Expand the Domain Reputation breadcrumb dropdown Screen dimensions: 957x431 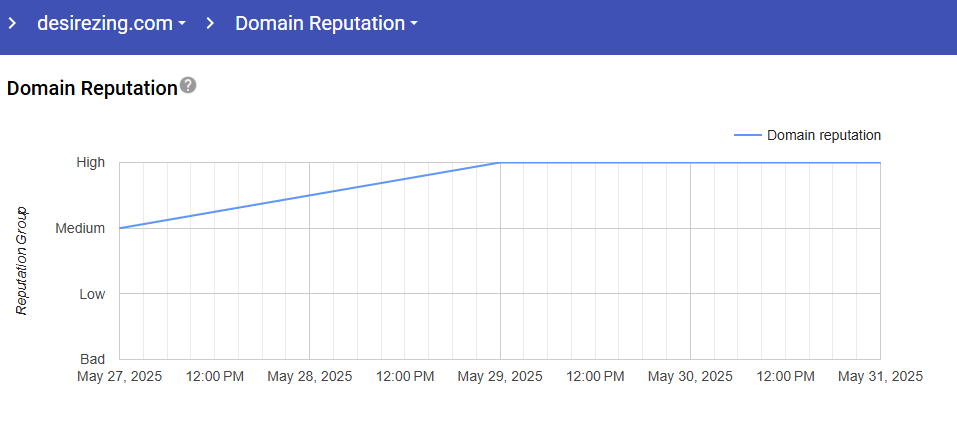pyautogui.click(x=326, y=24)
